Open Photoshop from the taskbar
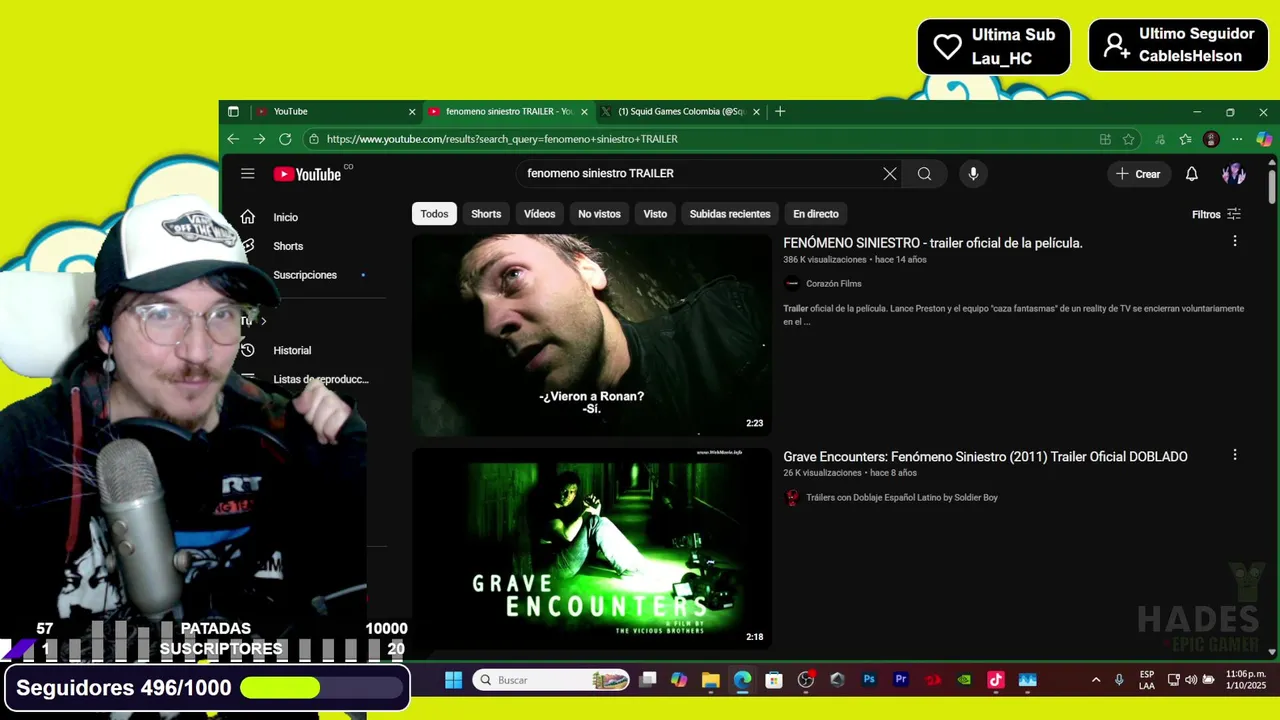The image size is (1280, 720). (869, 680)
